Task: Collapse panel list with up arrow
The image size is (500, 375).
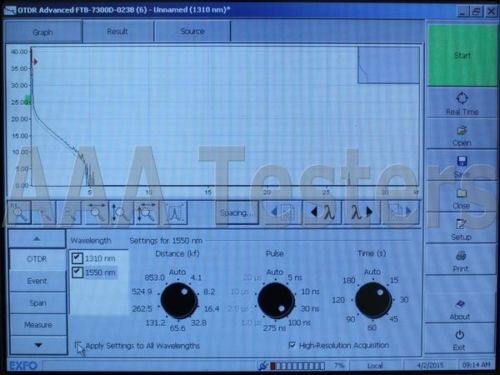Action: tap(37, 239)
